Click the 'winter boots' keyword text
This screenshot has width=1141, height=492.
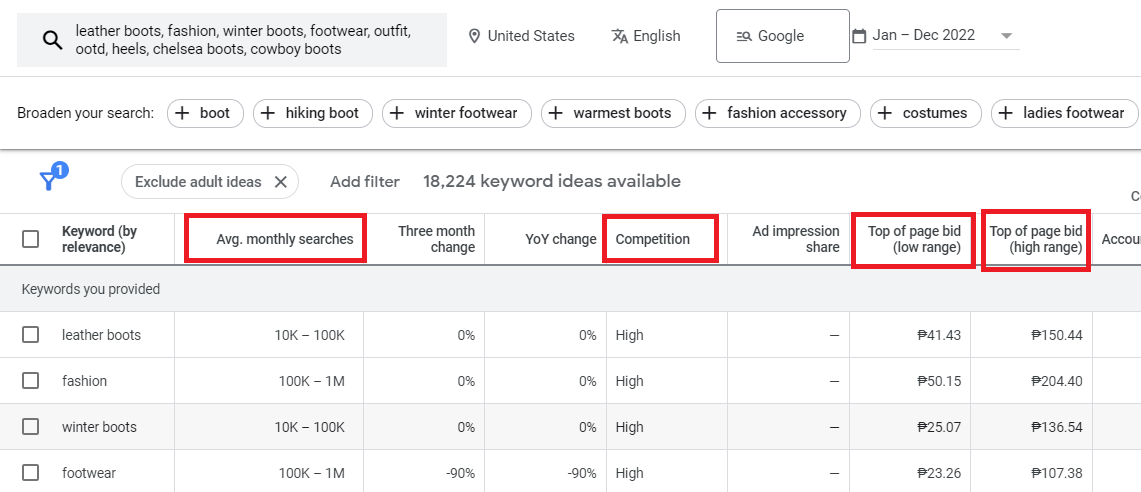pos(99,426)
